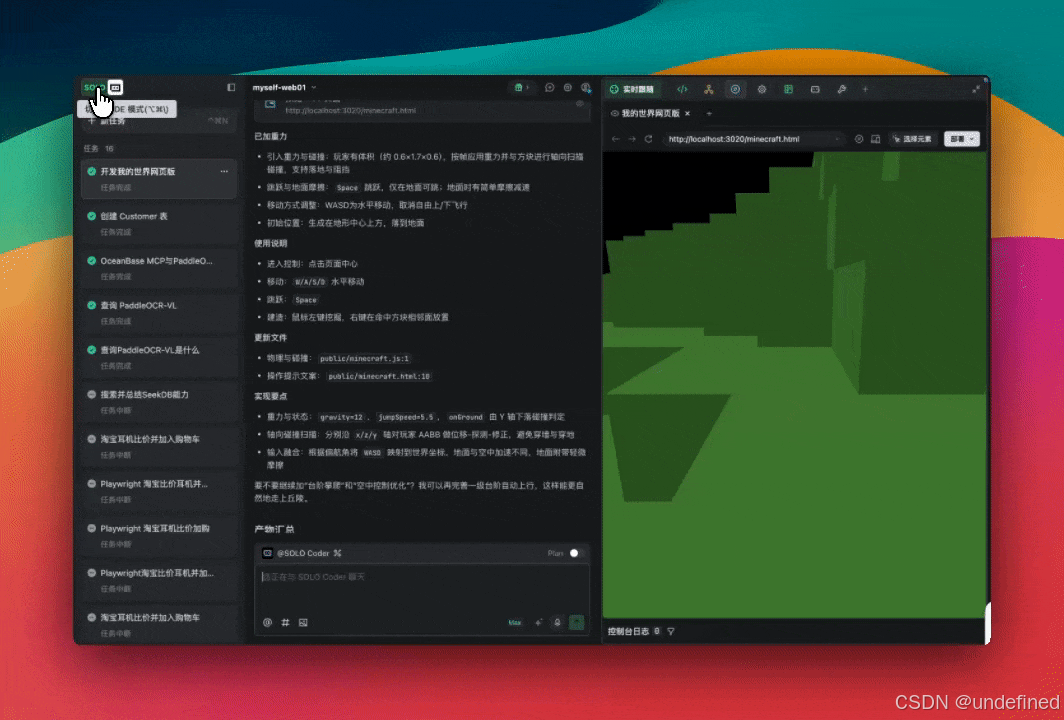Click the green send button
This screenshot has height=720, width=1064.
tap(577, 622)
